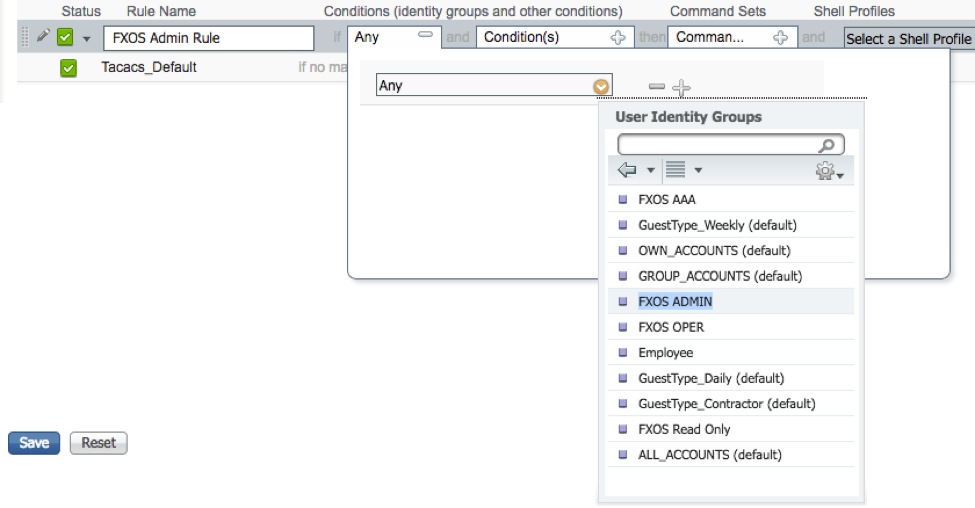Click the Save button
This screenshot has height=508, width=975.
(34, 443)
